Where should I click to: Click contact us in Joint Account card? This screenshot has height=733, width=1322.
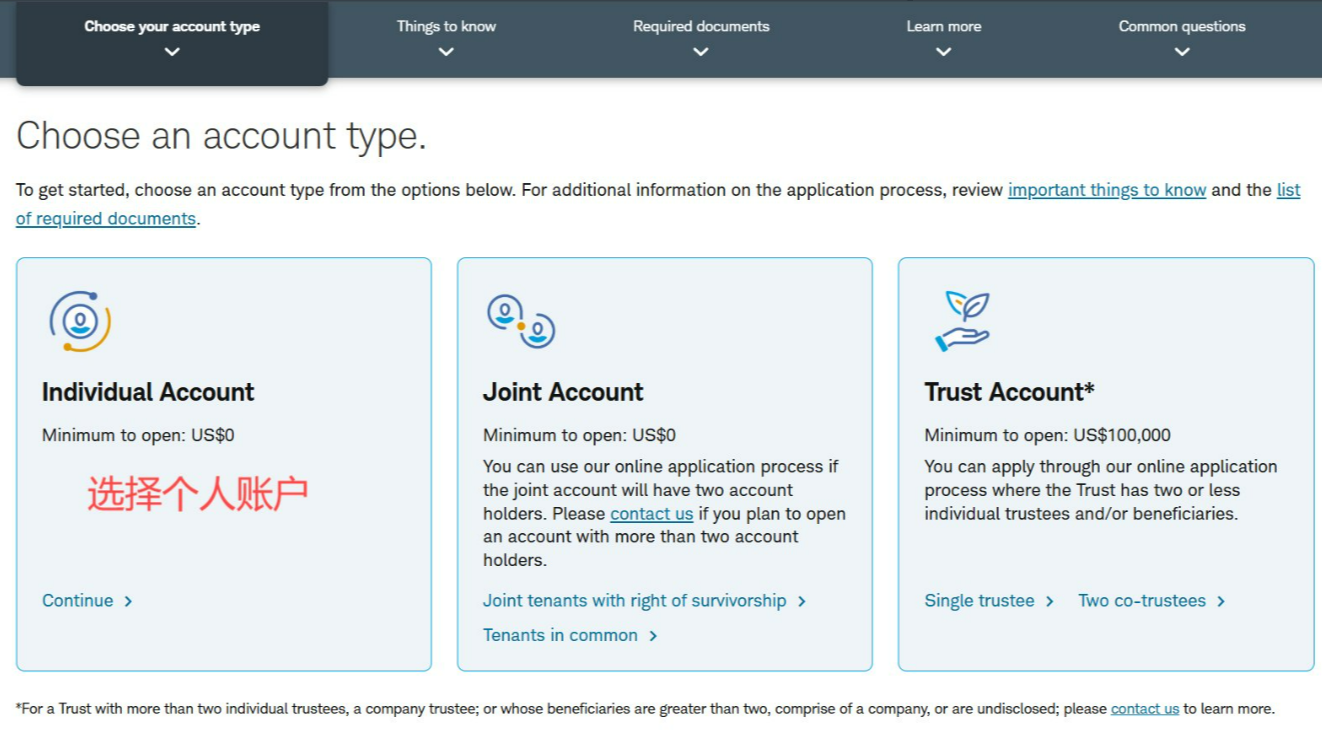pos(652,514)
